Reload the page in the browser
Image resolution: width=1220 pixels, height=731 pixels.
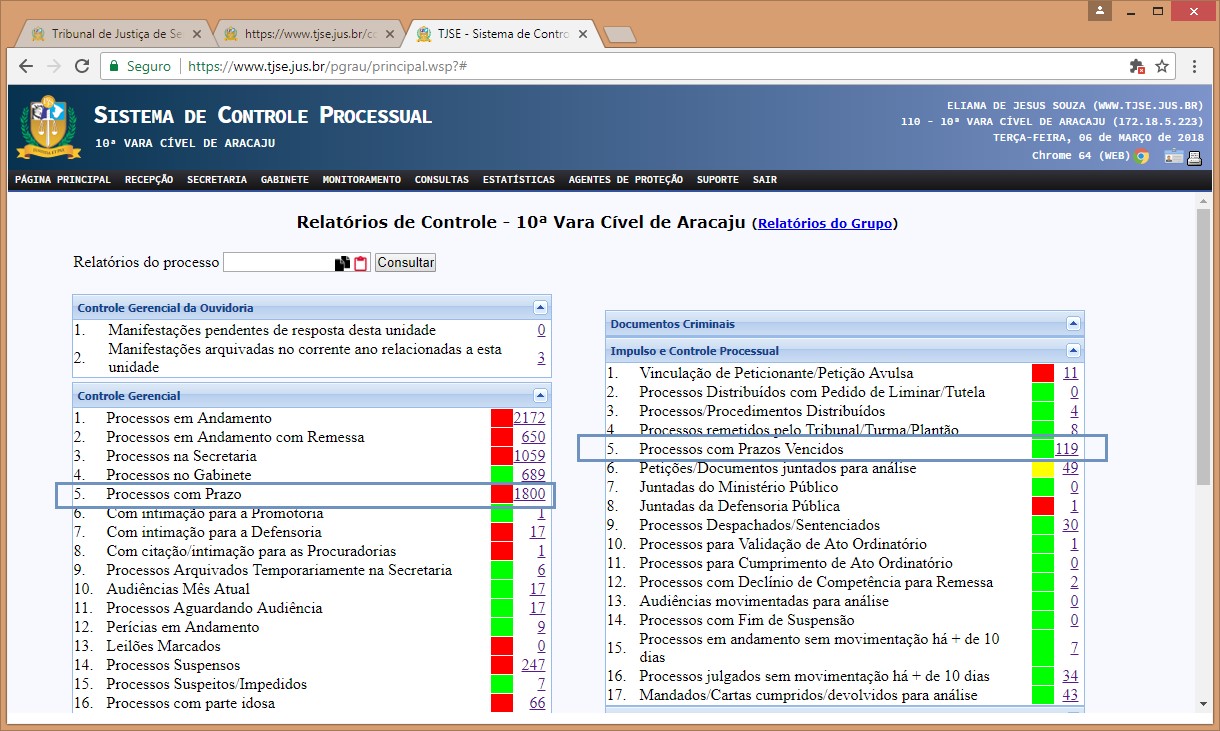coord(81,66)
